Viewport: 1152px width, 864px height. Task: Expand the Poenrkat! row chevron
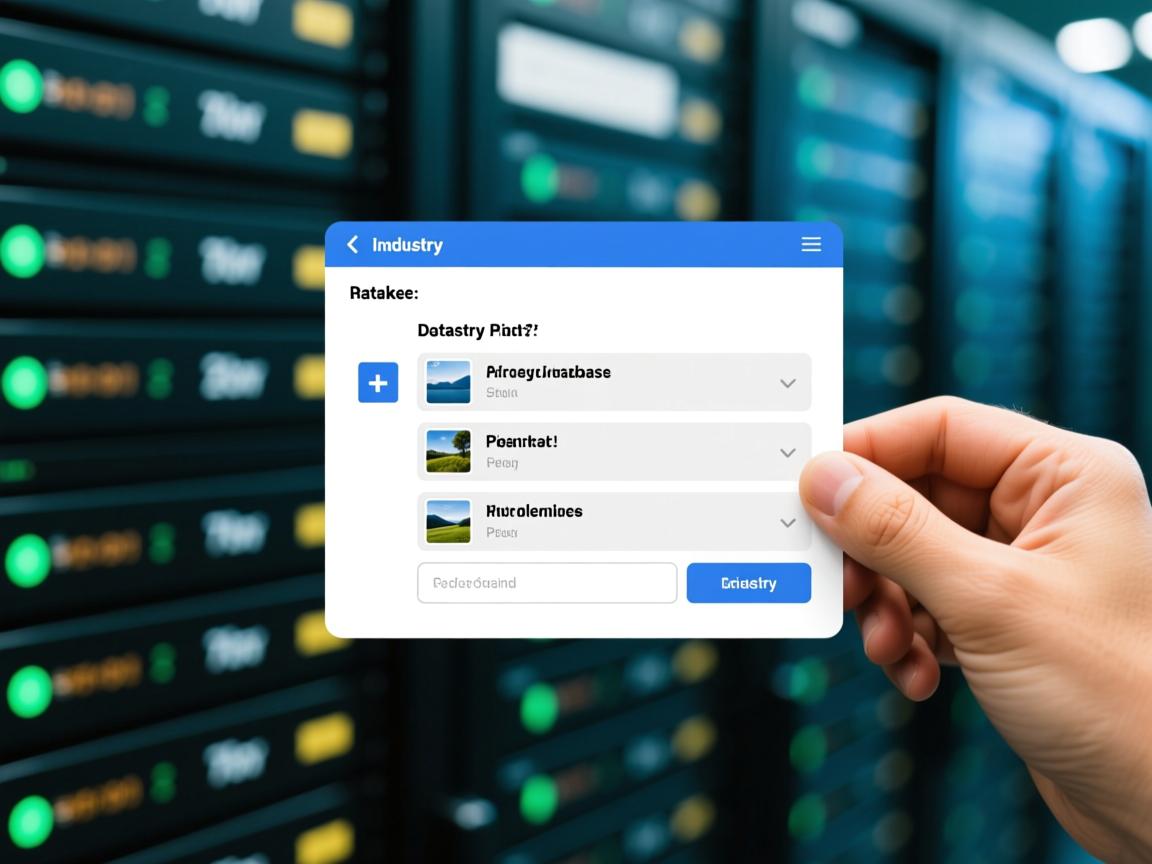tap(788, 453)
